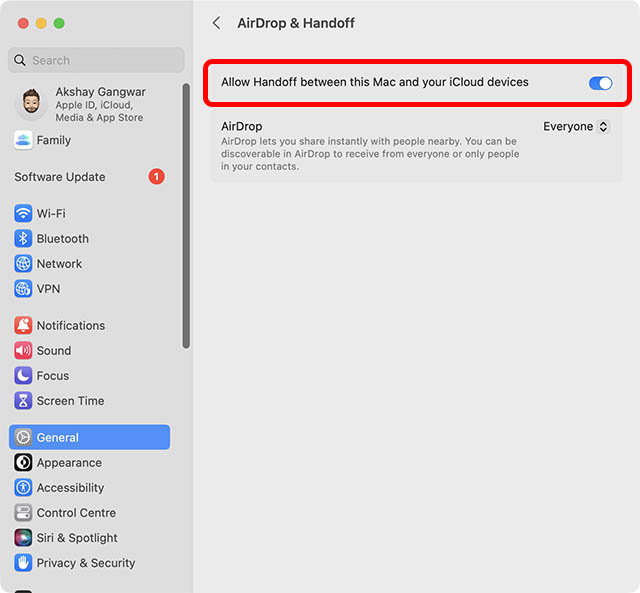Click the sidebar scrollbar
Screen dimensions: 640x593
[x=186, y=216]
